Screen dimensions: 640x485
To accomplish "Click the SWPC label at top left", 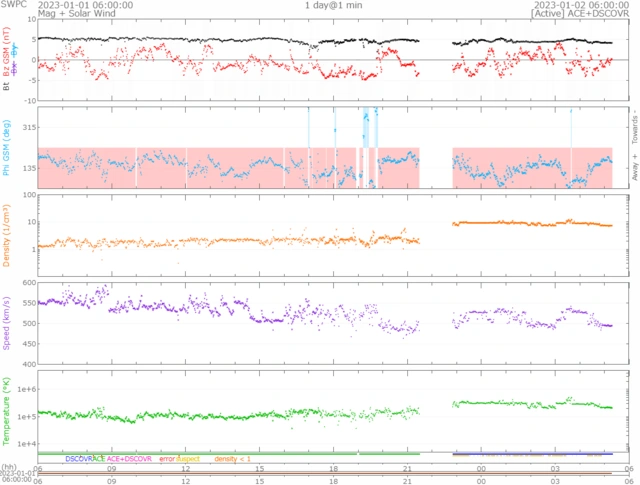I will click(x=17, y=5).
